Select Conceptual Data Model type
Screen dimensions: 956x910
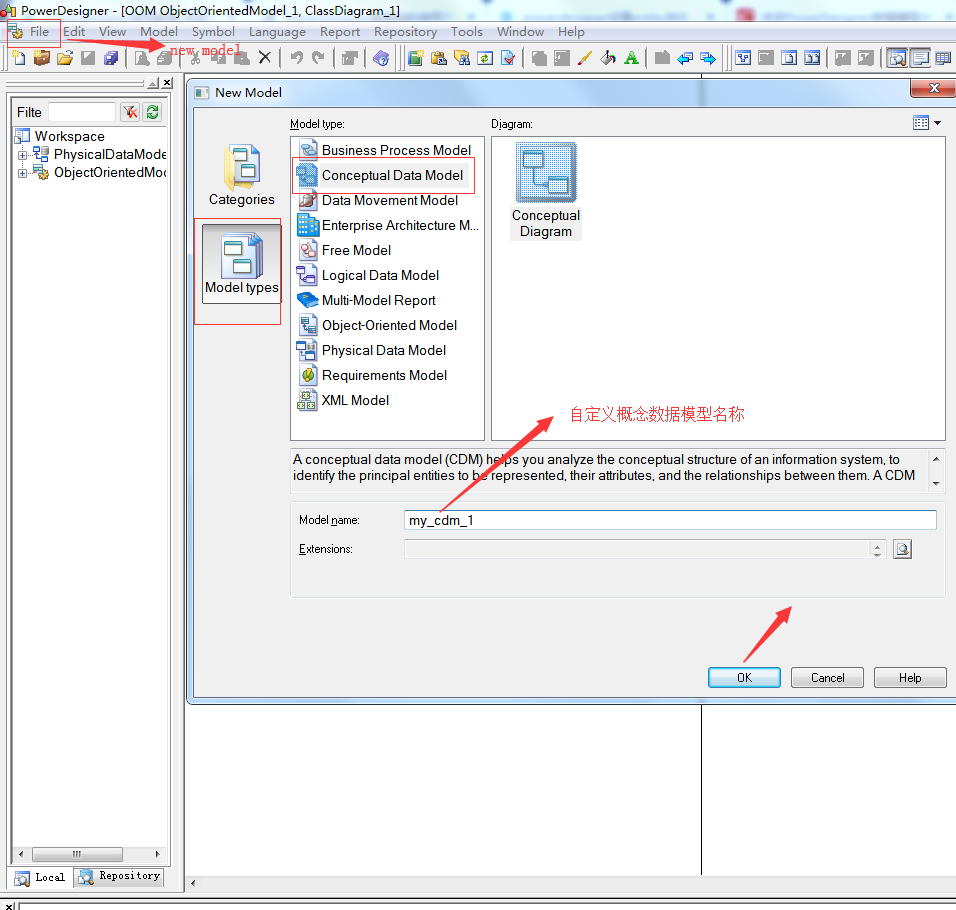tap(380, 175)
